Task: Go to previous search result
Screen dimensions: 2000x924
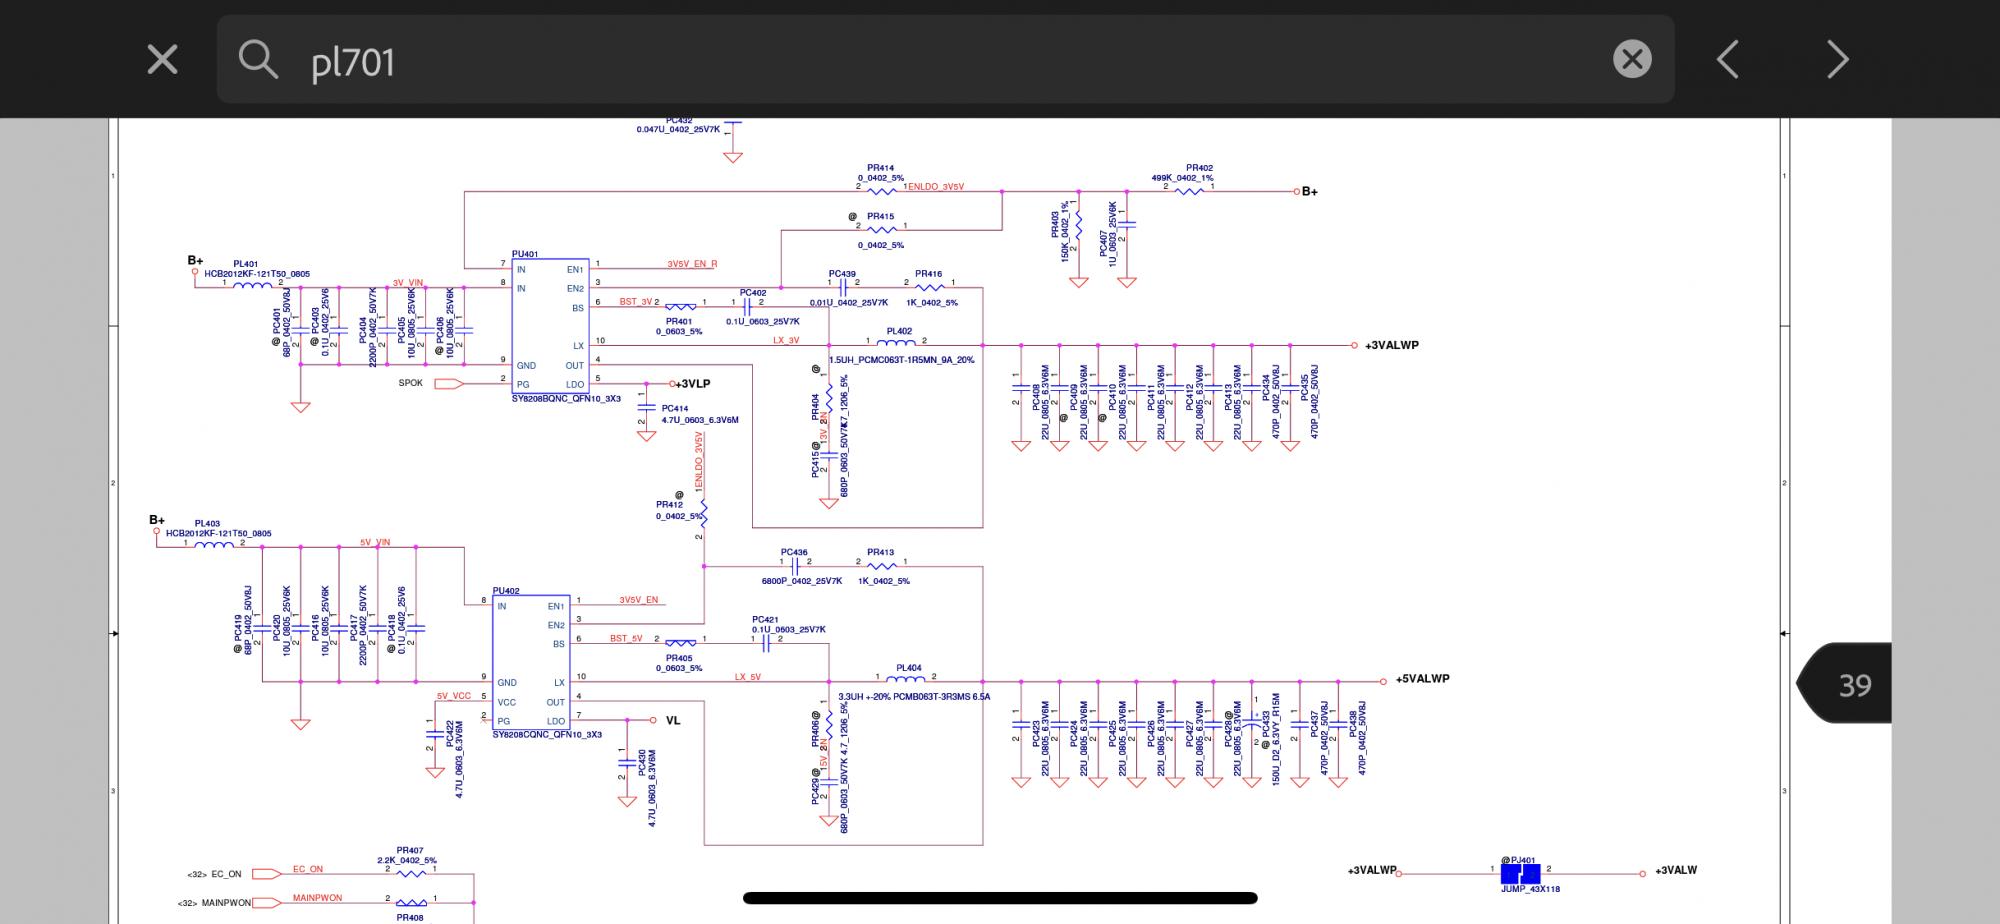Action: pyautogui.click(x=1728, y=59)
